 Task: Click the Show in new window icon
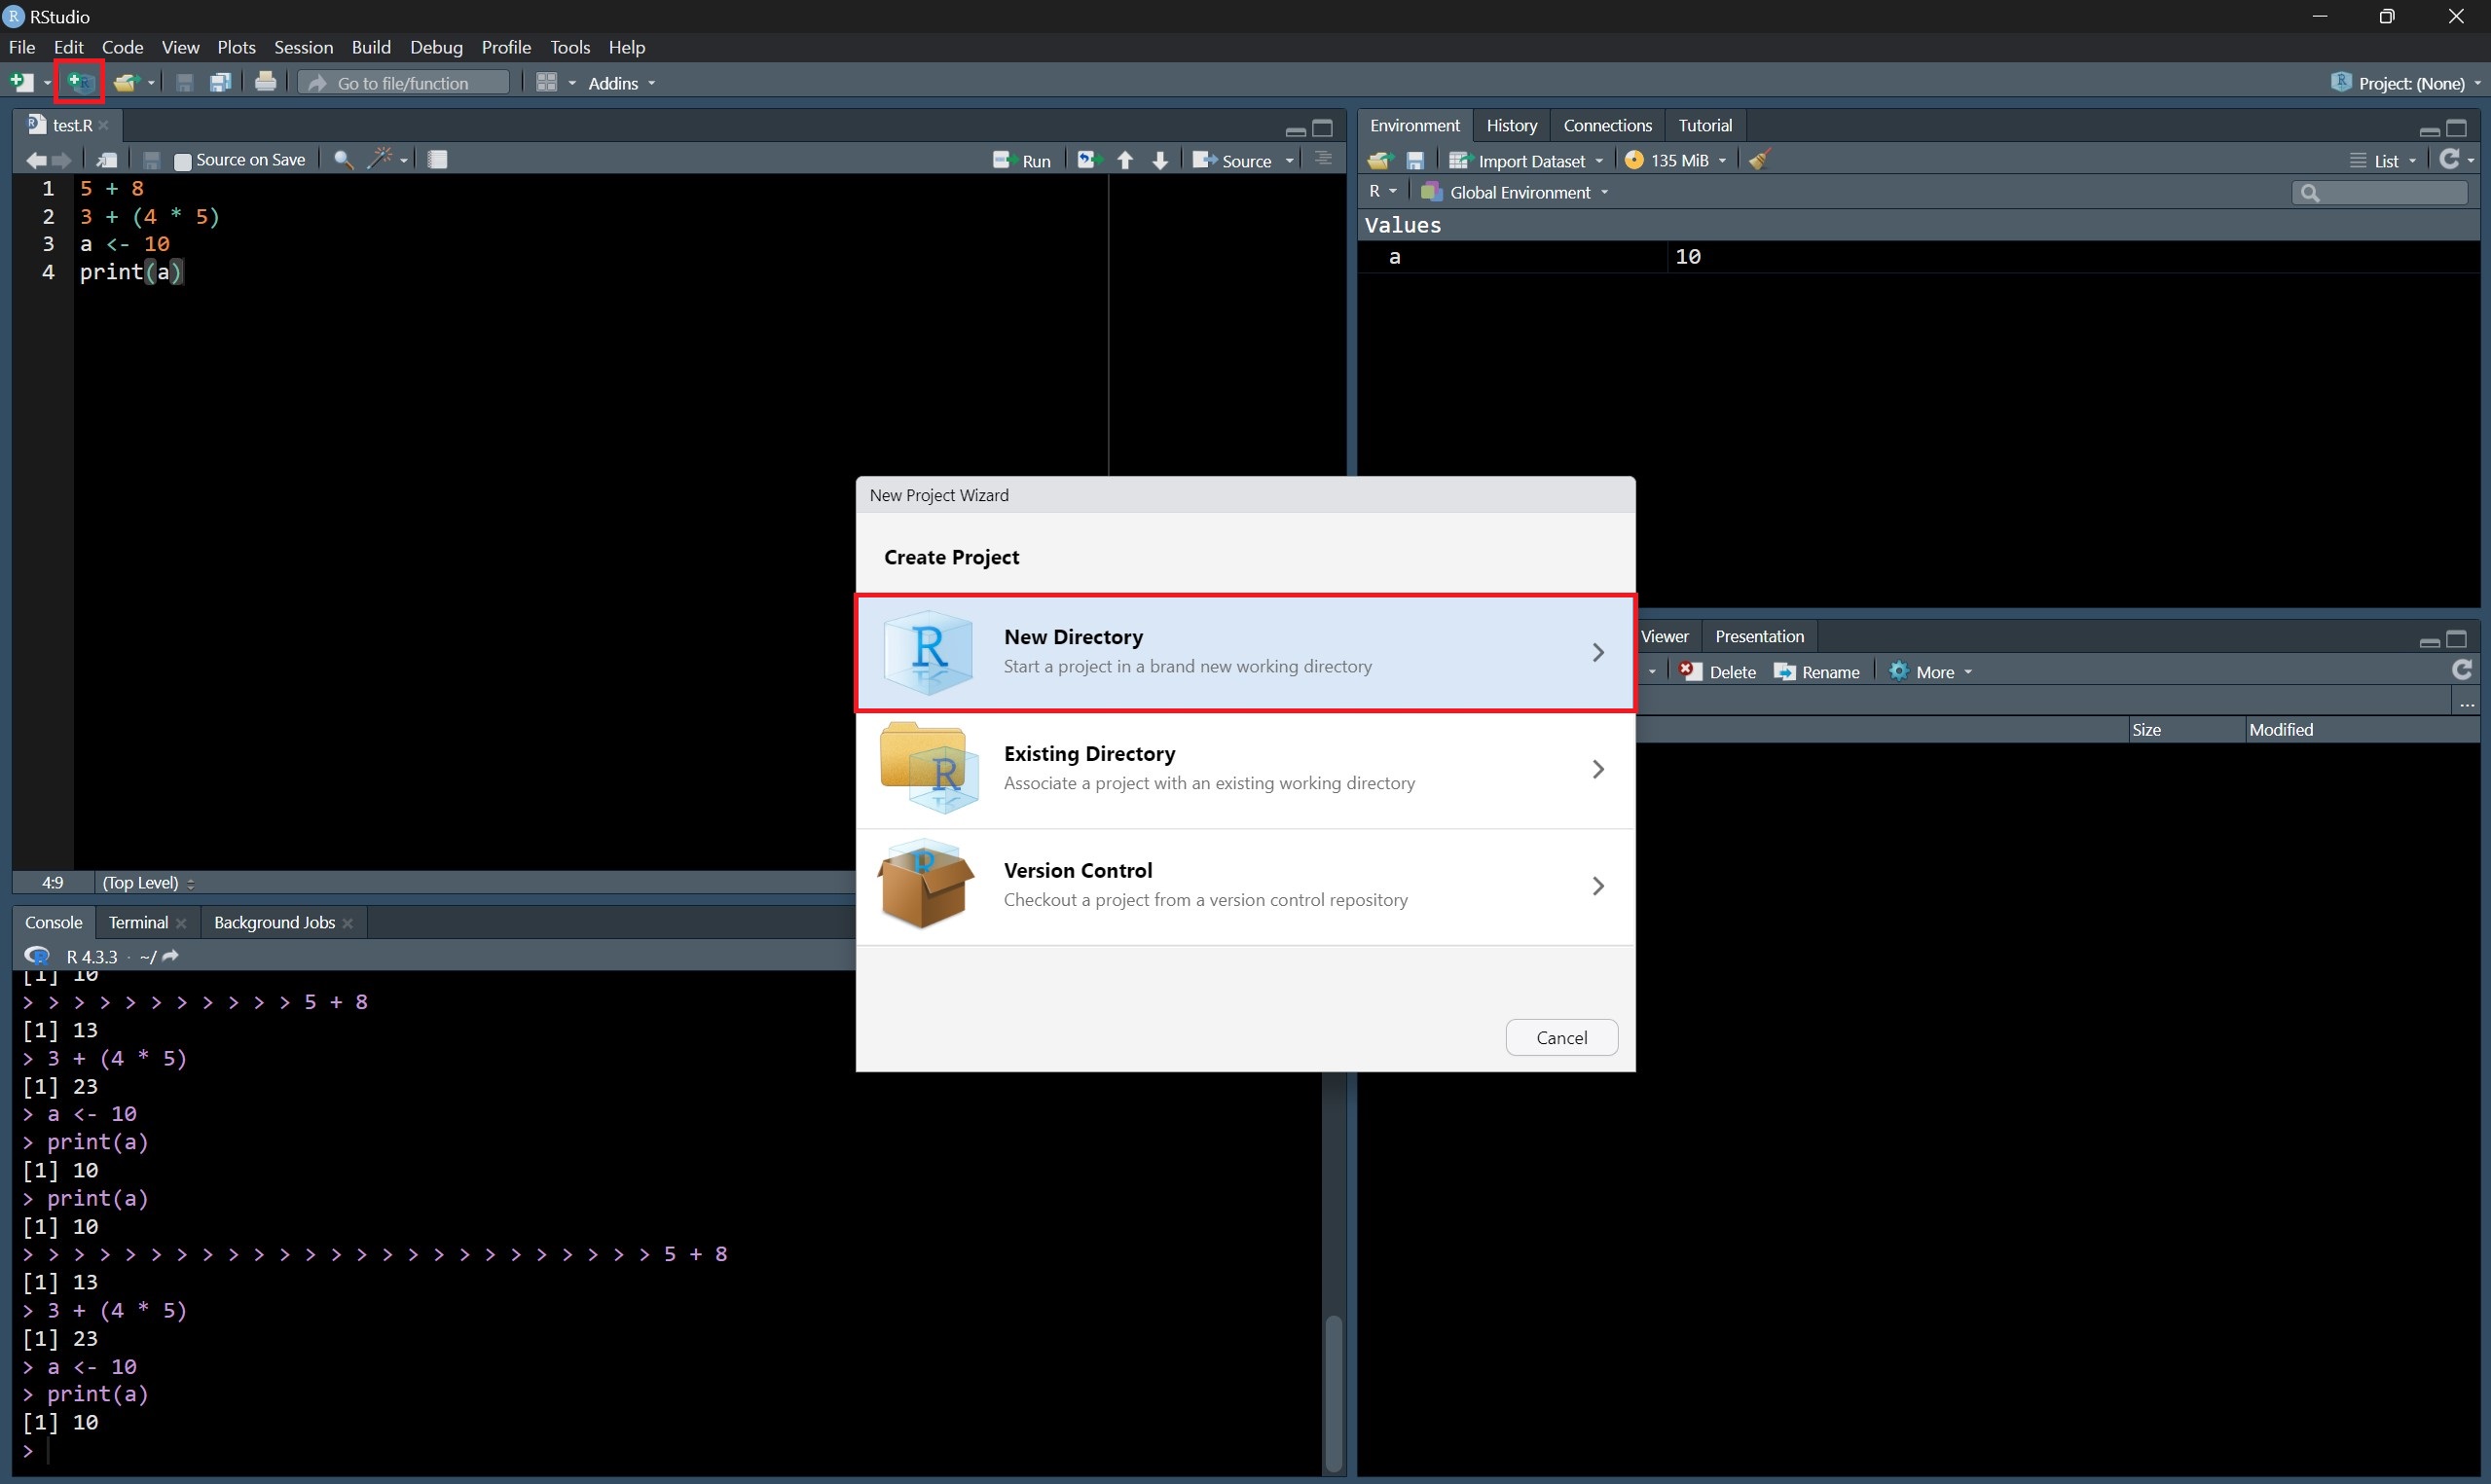click(107, 159)
